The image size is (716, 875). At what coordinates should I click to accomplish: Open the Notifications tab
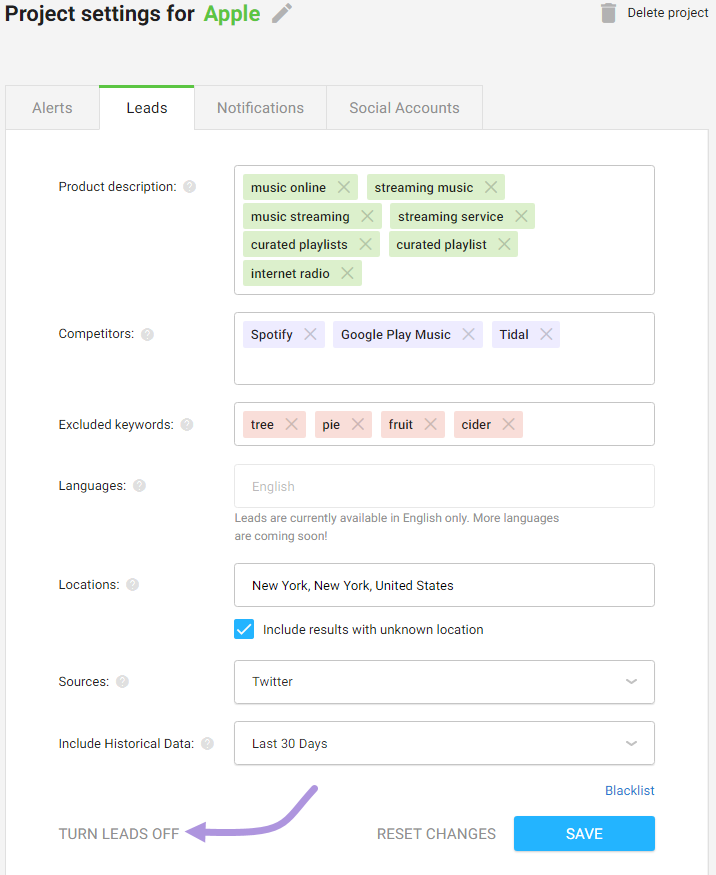click(x=261, y=108)
